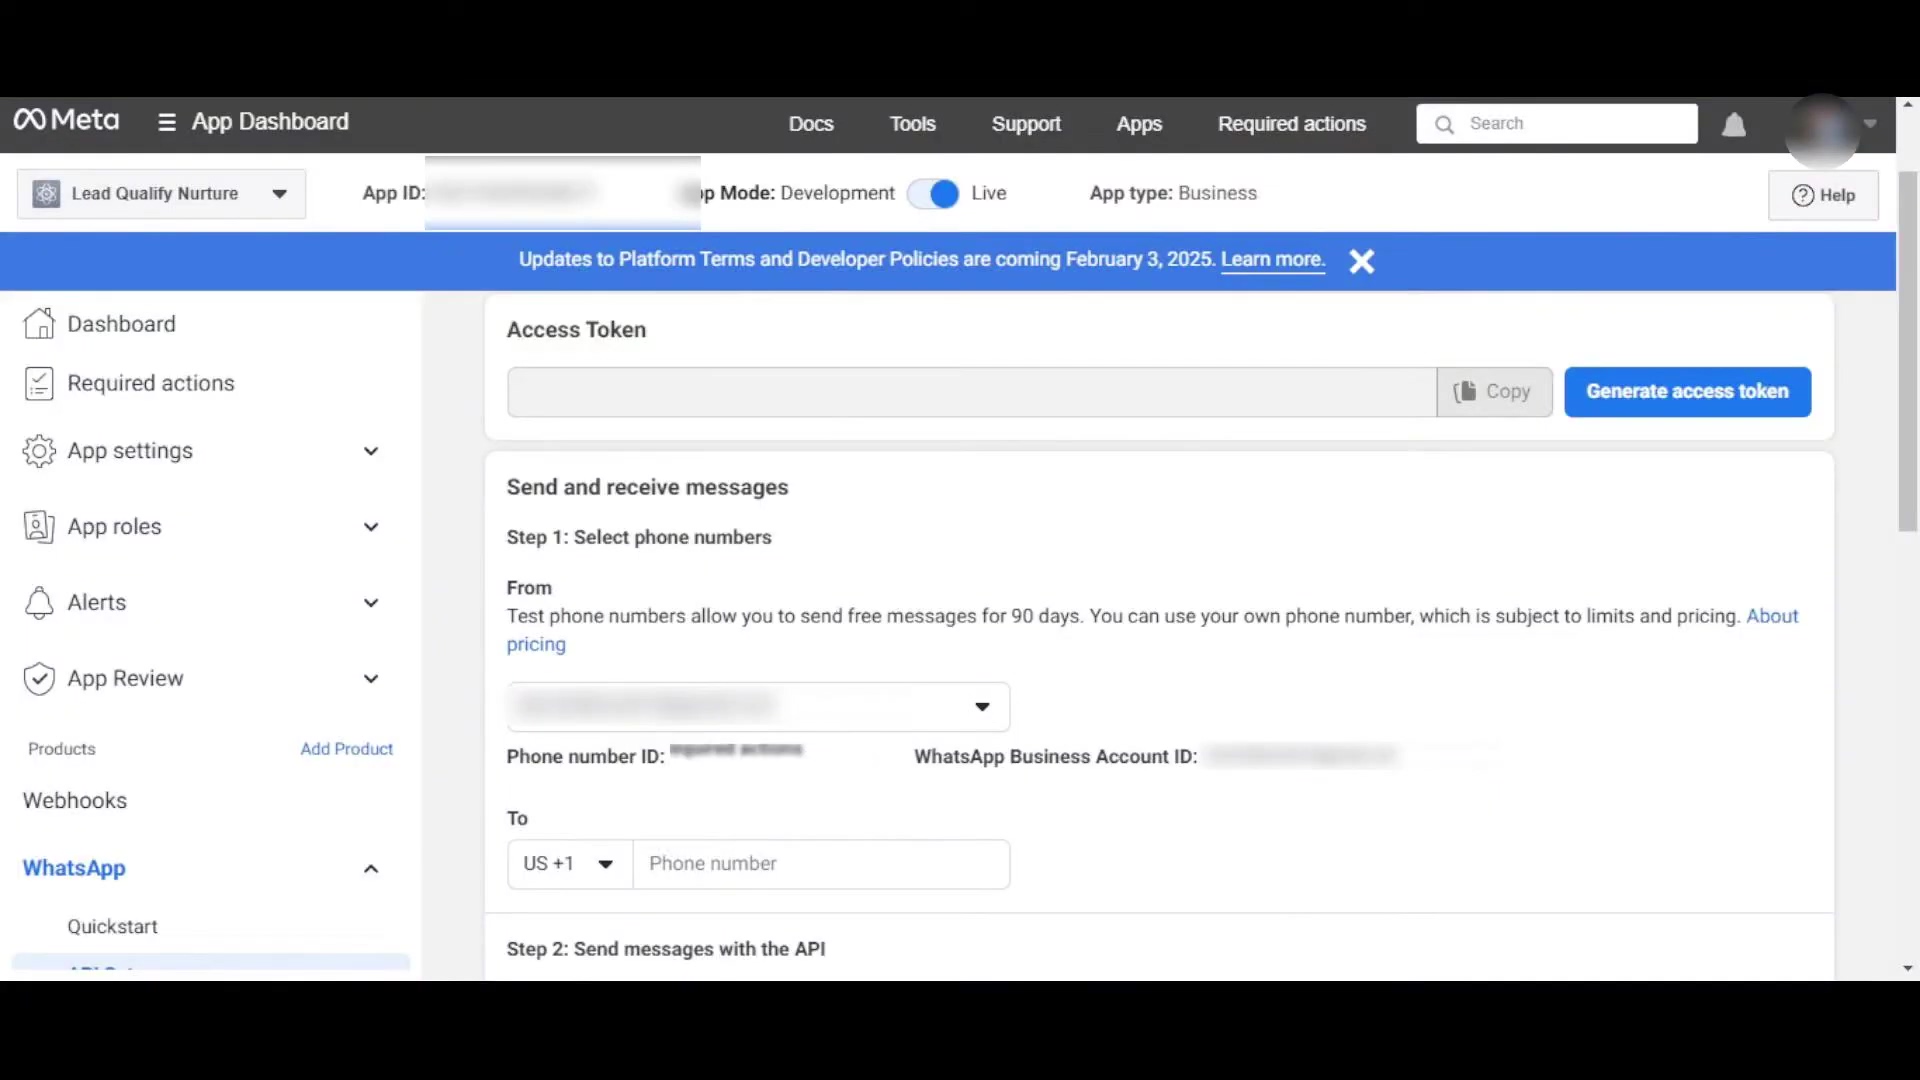Screen dimensions: 1920x1080
Task: Expand the App roles section
Action: point(371,527)
